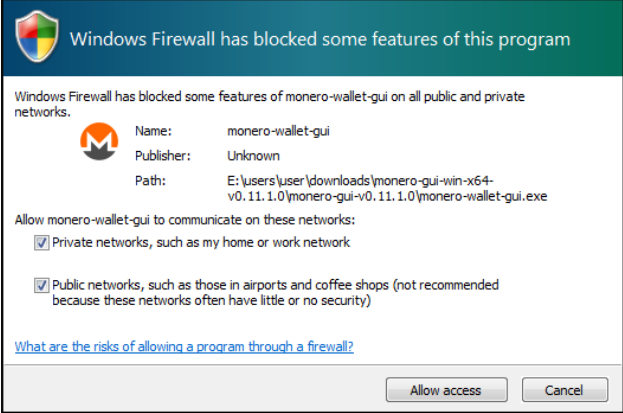Click the Unknown publisher value
The width and height of the screenshot is (623, 413).
[253, 155]
